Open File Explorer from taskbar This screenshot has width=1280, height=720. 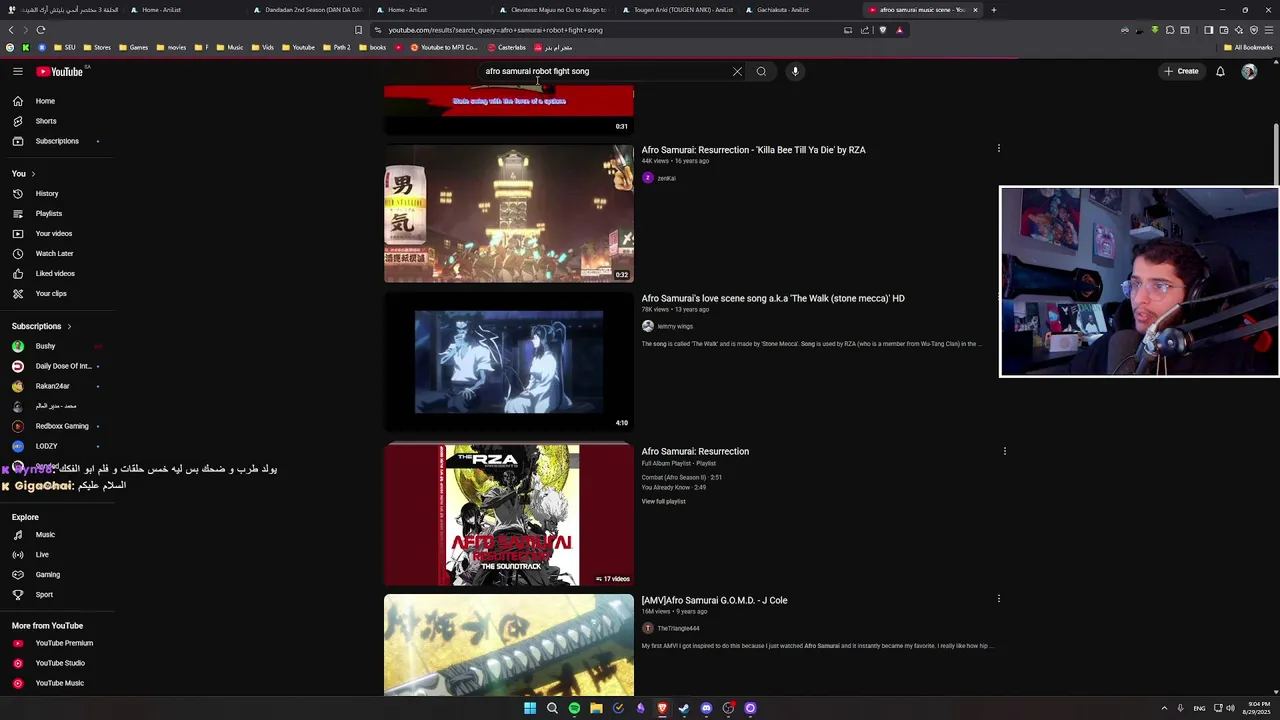pos(596,708)
